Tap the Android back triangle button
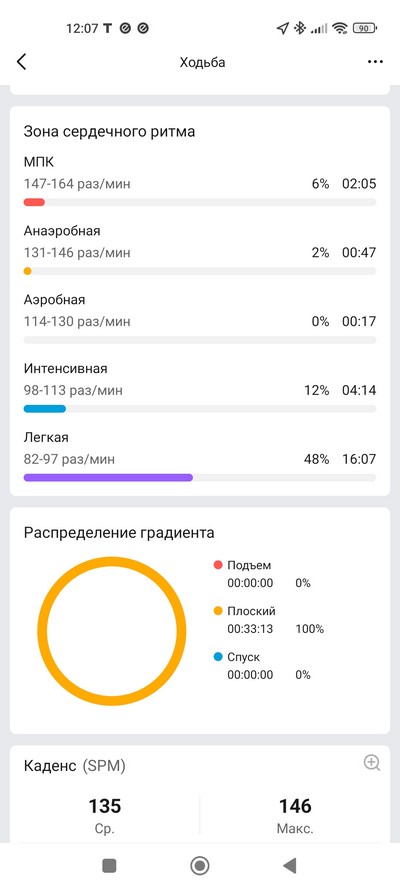The image size is (400, 889). [290, 865]
